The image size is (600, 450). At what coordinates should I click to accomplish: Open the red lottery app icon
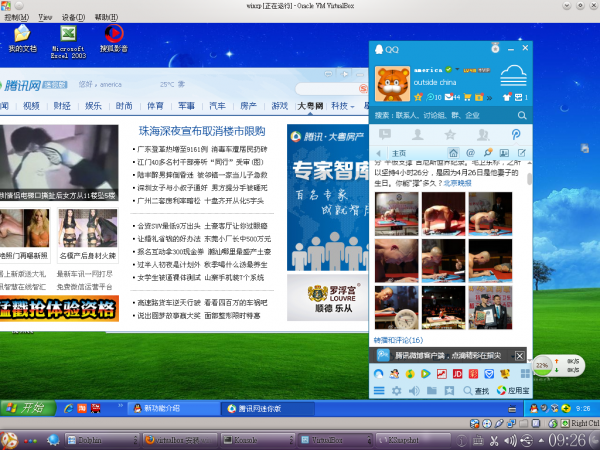coord(473,374)
